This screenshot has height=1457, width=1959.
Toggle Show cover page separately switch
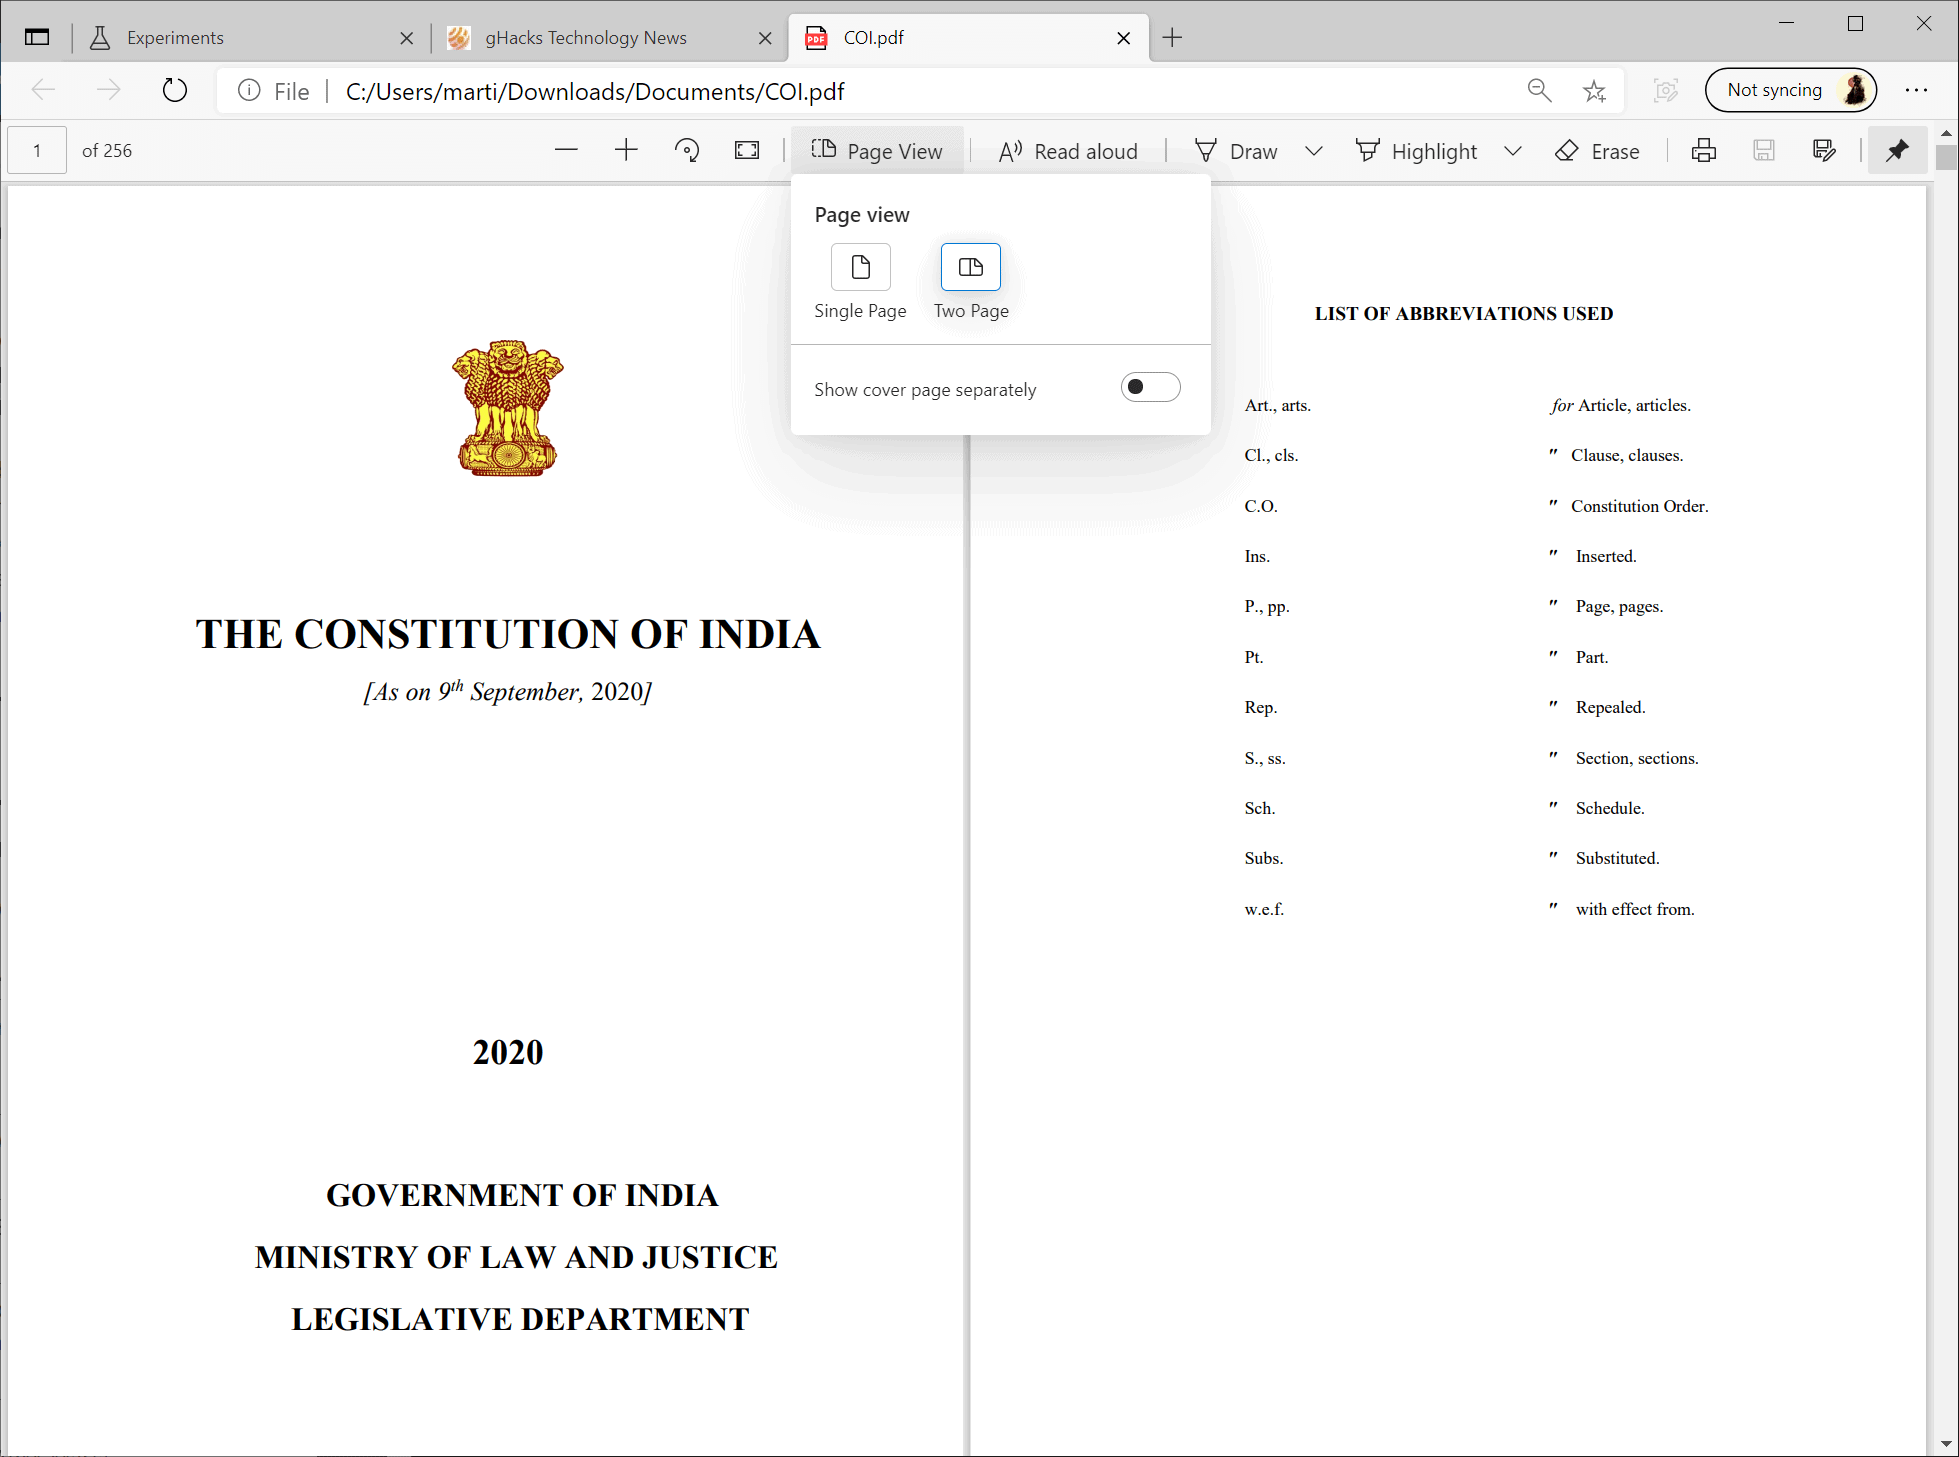1148,387
